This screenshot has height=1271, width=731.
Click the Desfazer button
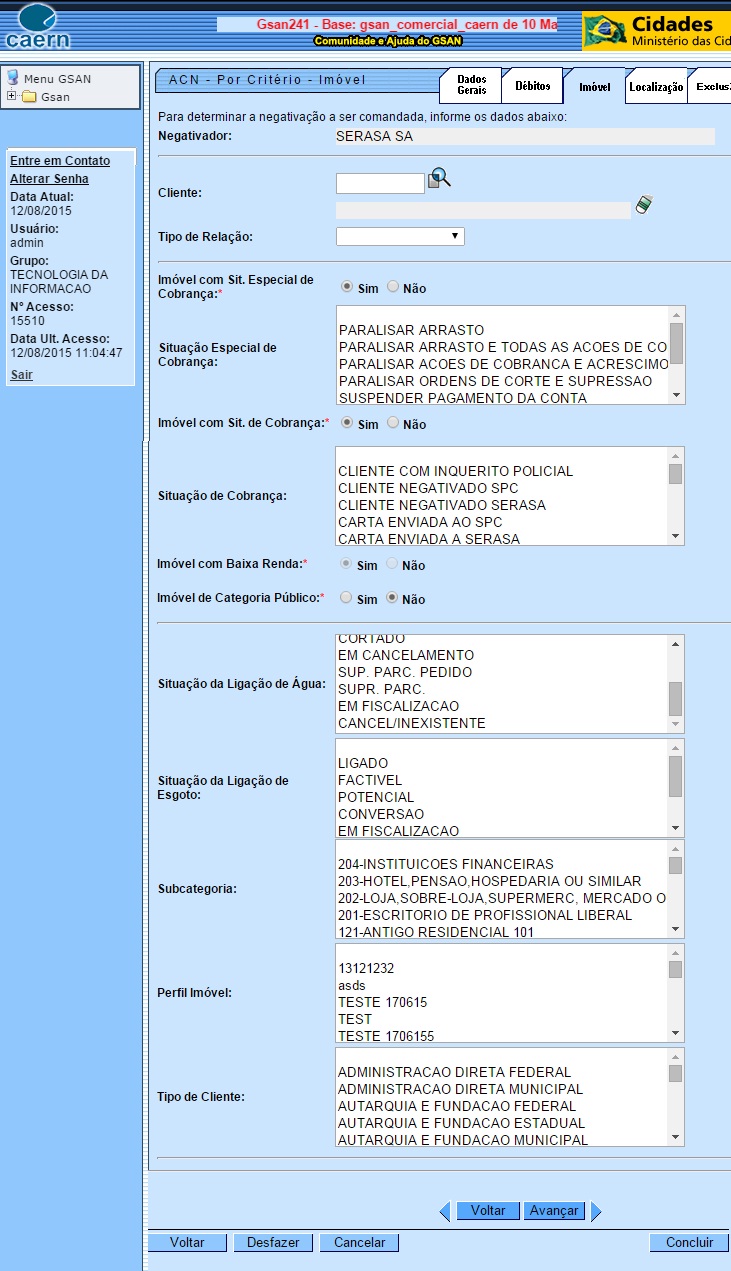click(273, 1243)
